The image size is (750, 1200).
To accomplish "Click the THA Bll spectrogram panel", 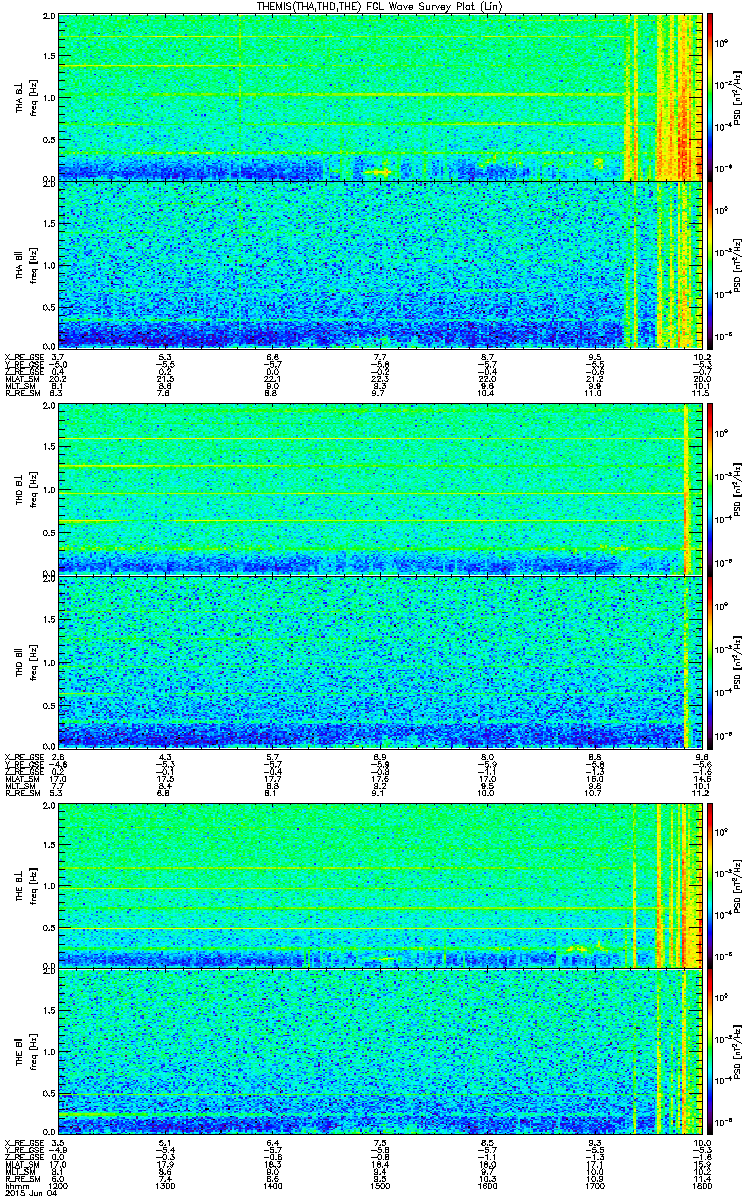I will [381, 265].
